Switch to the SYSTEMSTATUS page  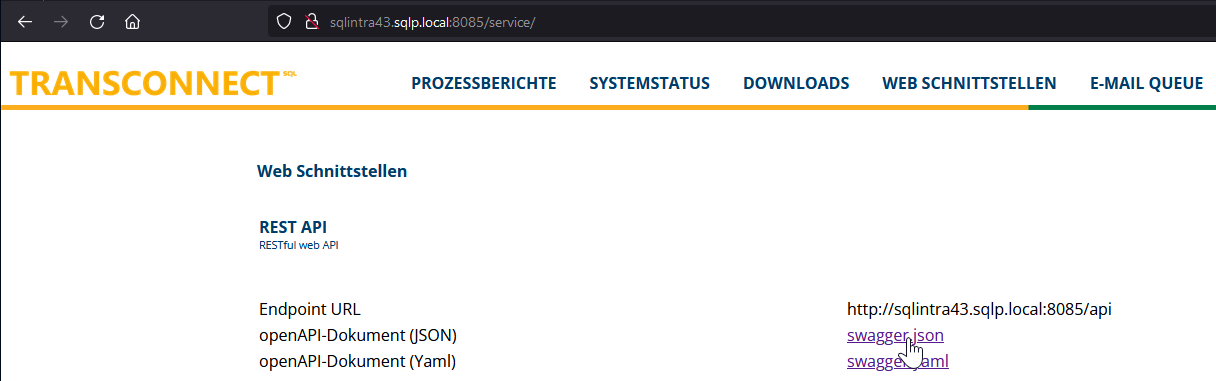[650, 83]
